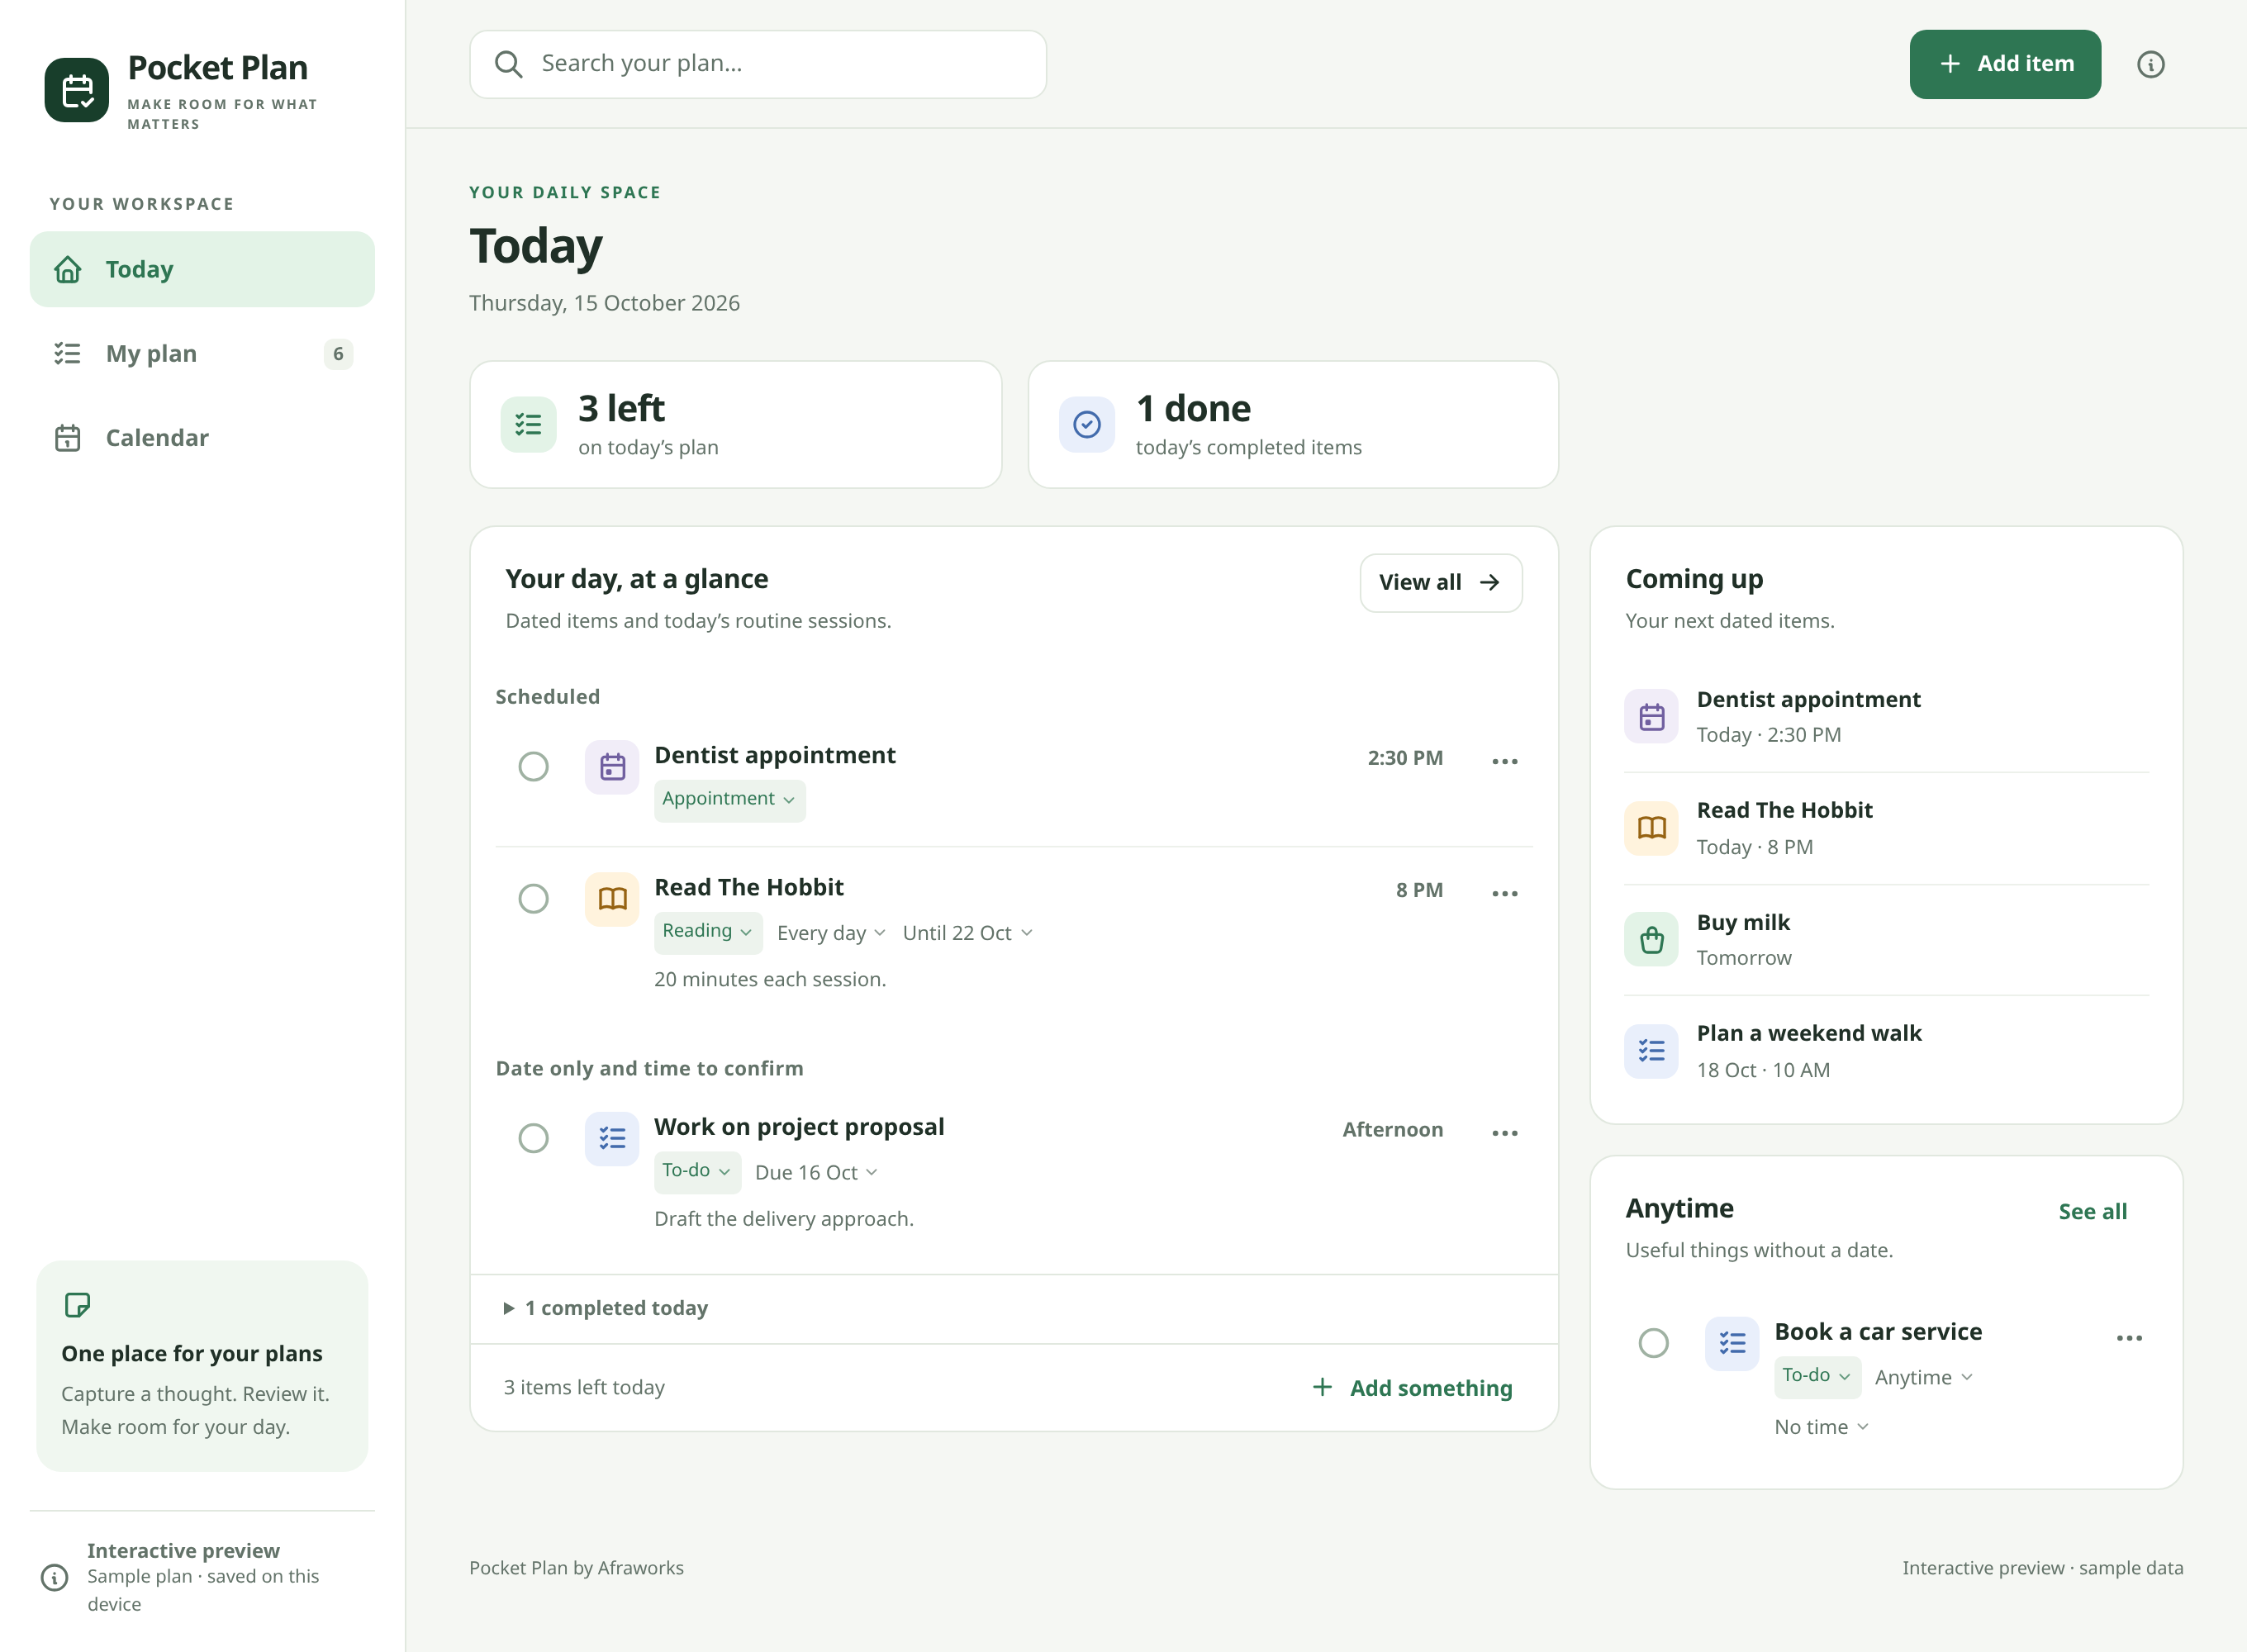Open the Anytime dropdown on Book a car service
This screenshot has height=1652, width=2247.
(x=1923, y=1378)
